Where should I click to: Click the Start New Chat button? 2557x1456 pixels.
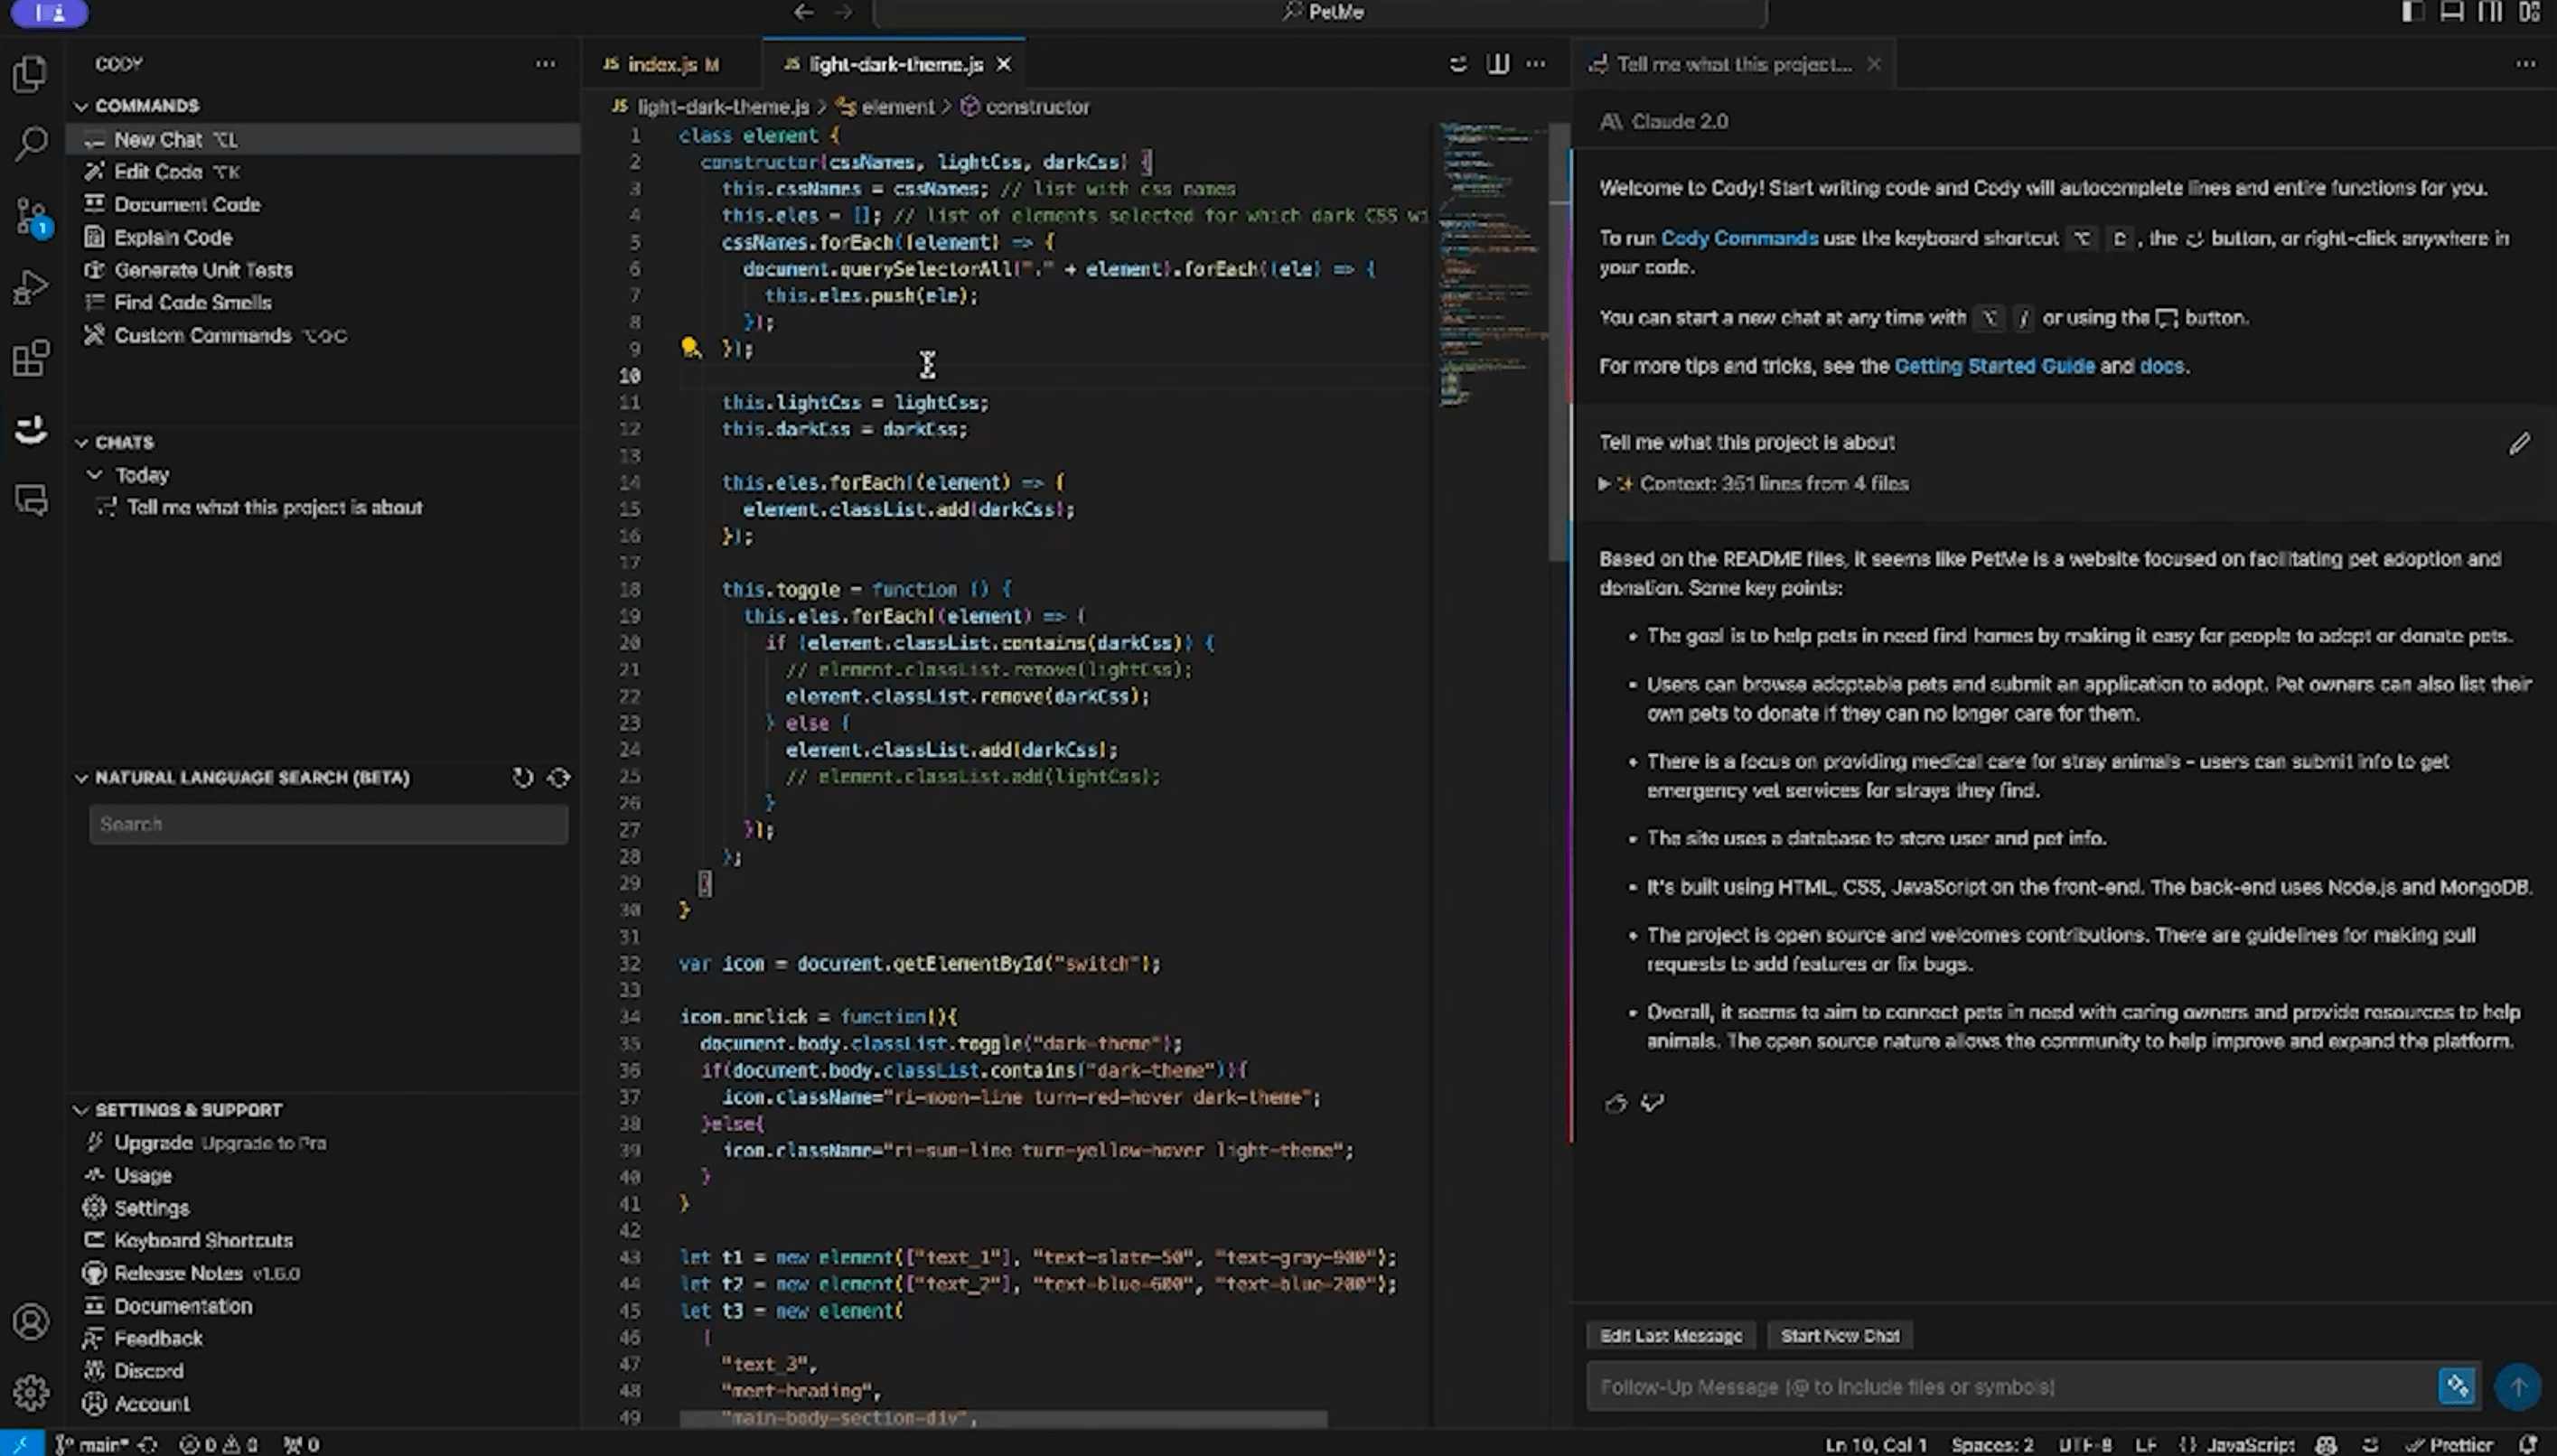tap(1838, 1335)
